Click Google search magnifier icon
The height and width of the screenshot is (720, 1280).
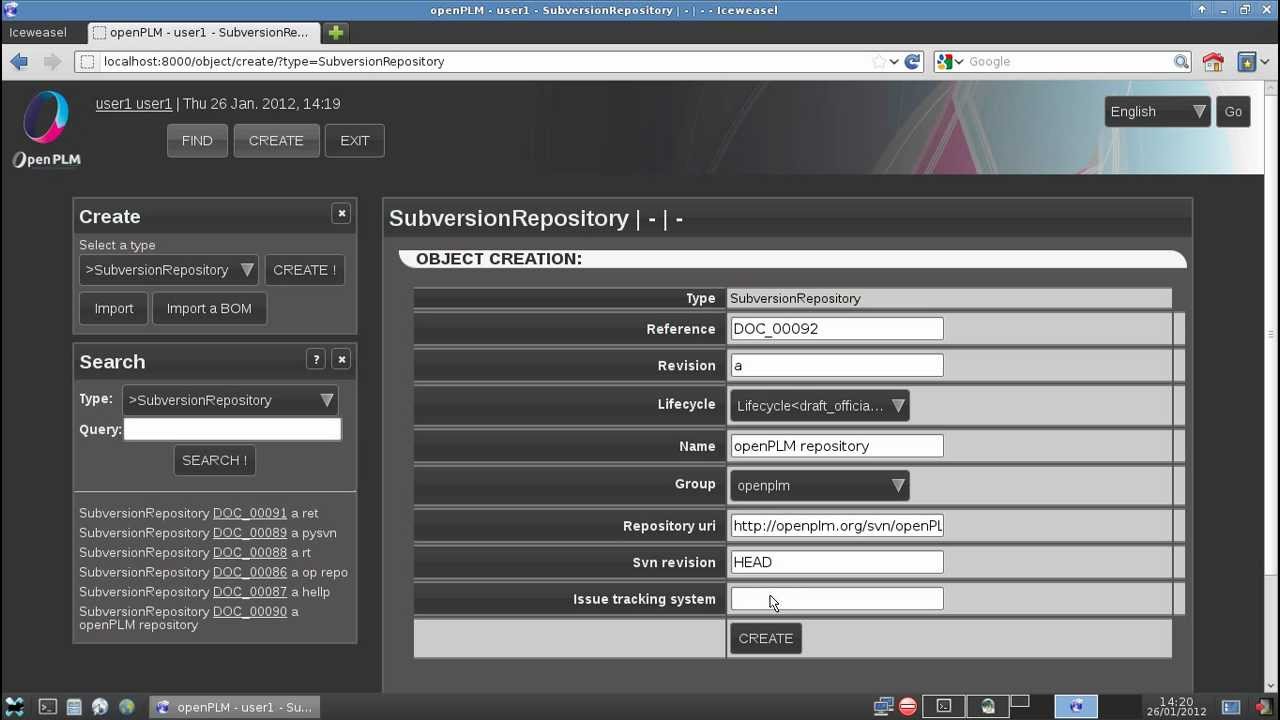1181,61
